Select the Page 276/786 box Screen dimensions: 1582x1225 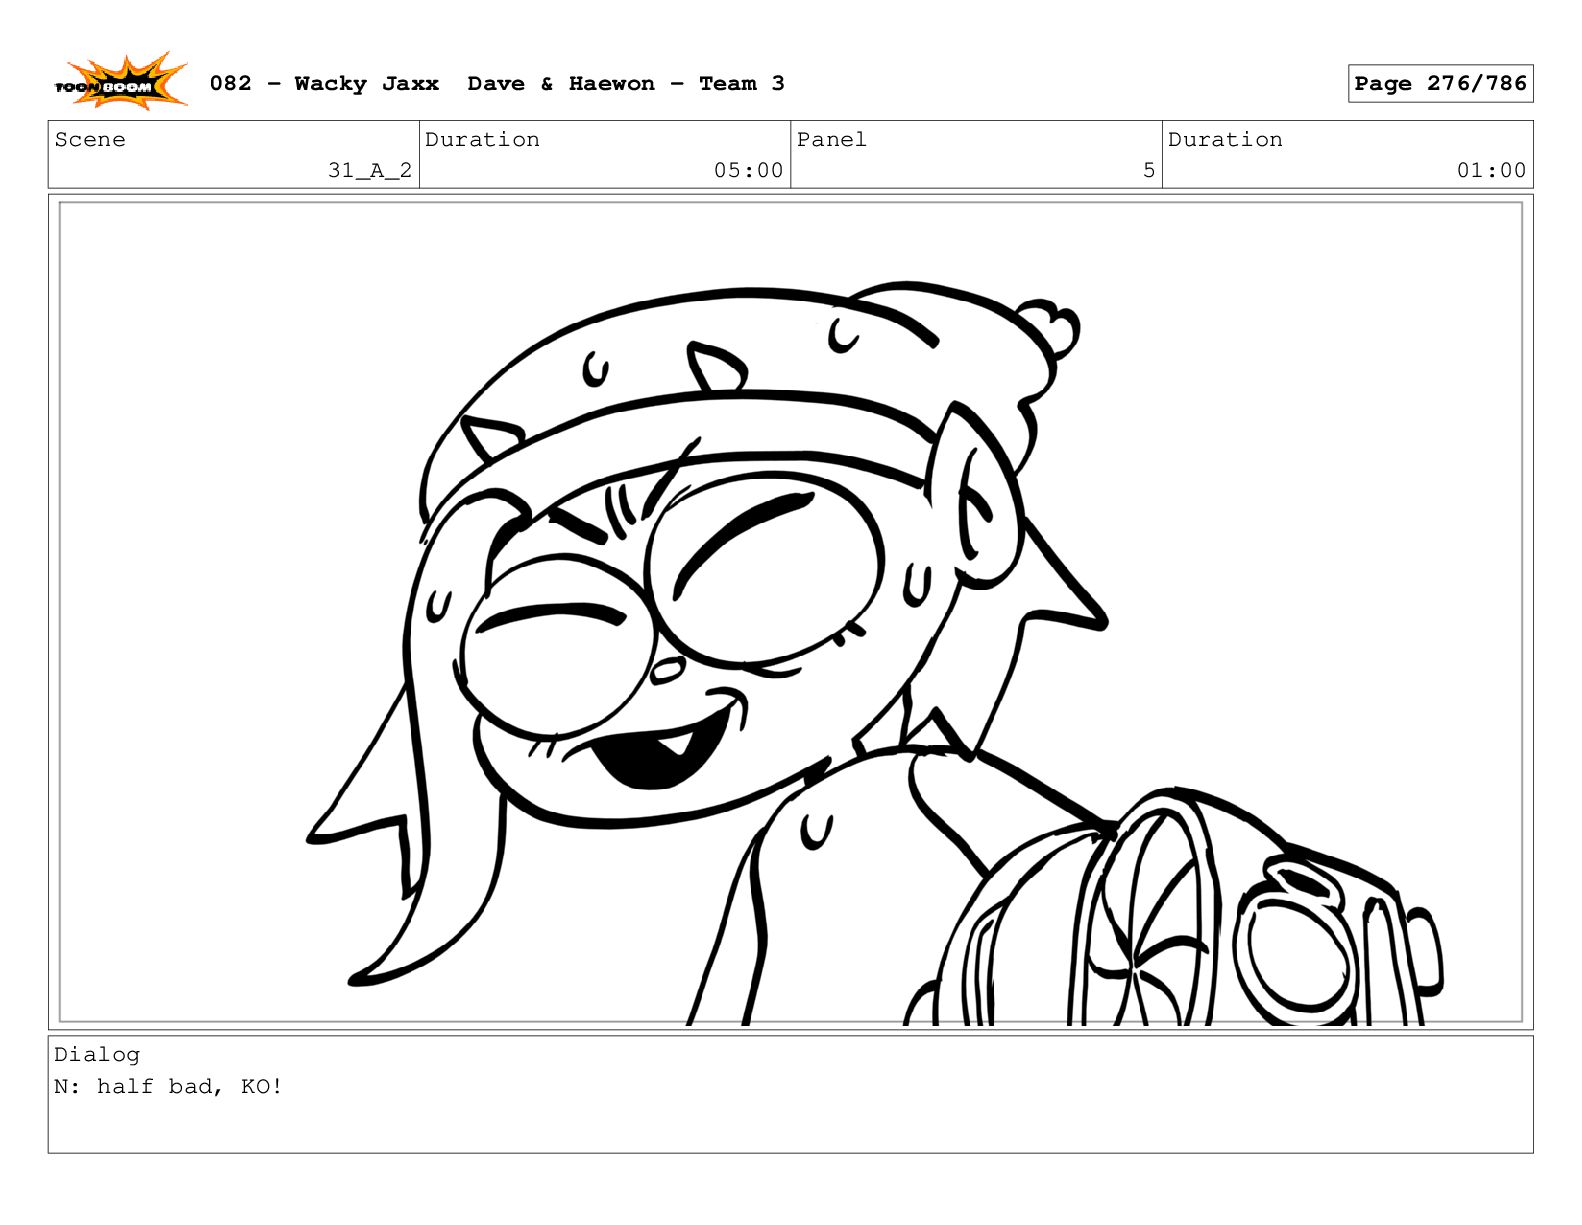pyautogui.click(x=1439, y=84)
